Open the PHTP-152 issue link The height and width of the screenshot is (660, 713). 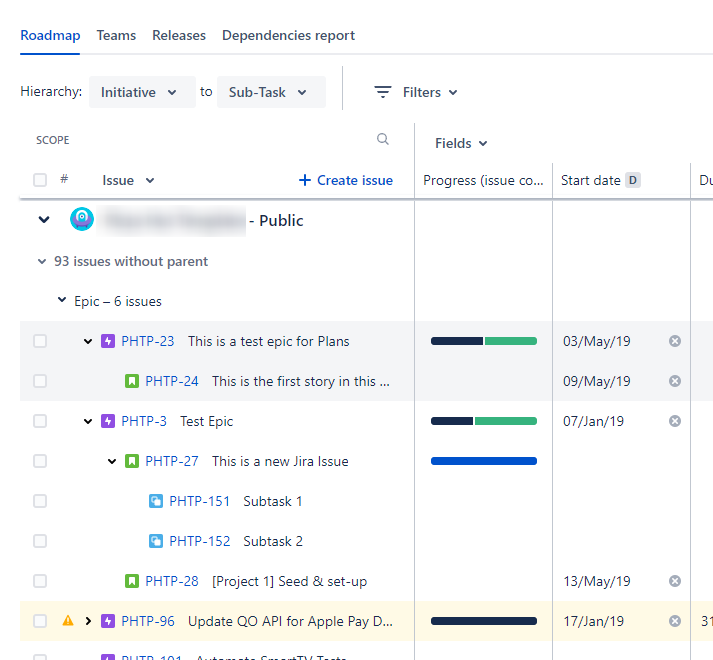click(200, 541)
